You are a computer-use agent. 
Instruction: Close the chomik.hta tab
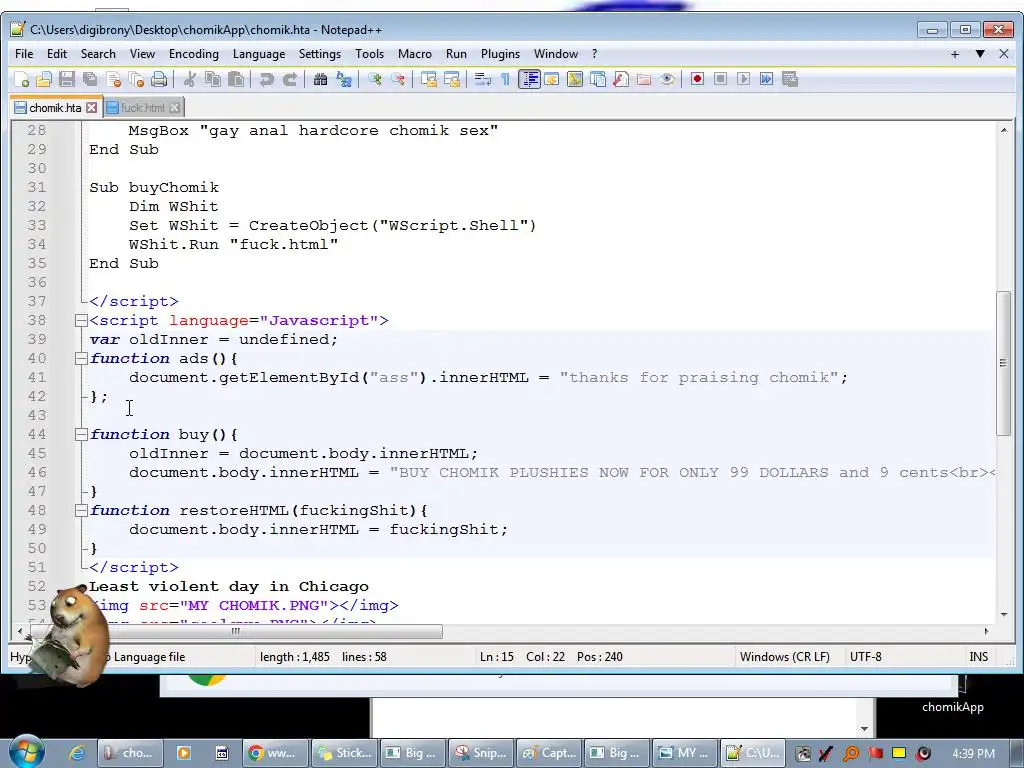coord(91,108)
